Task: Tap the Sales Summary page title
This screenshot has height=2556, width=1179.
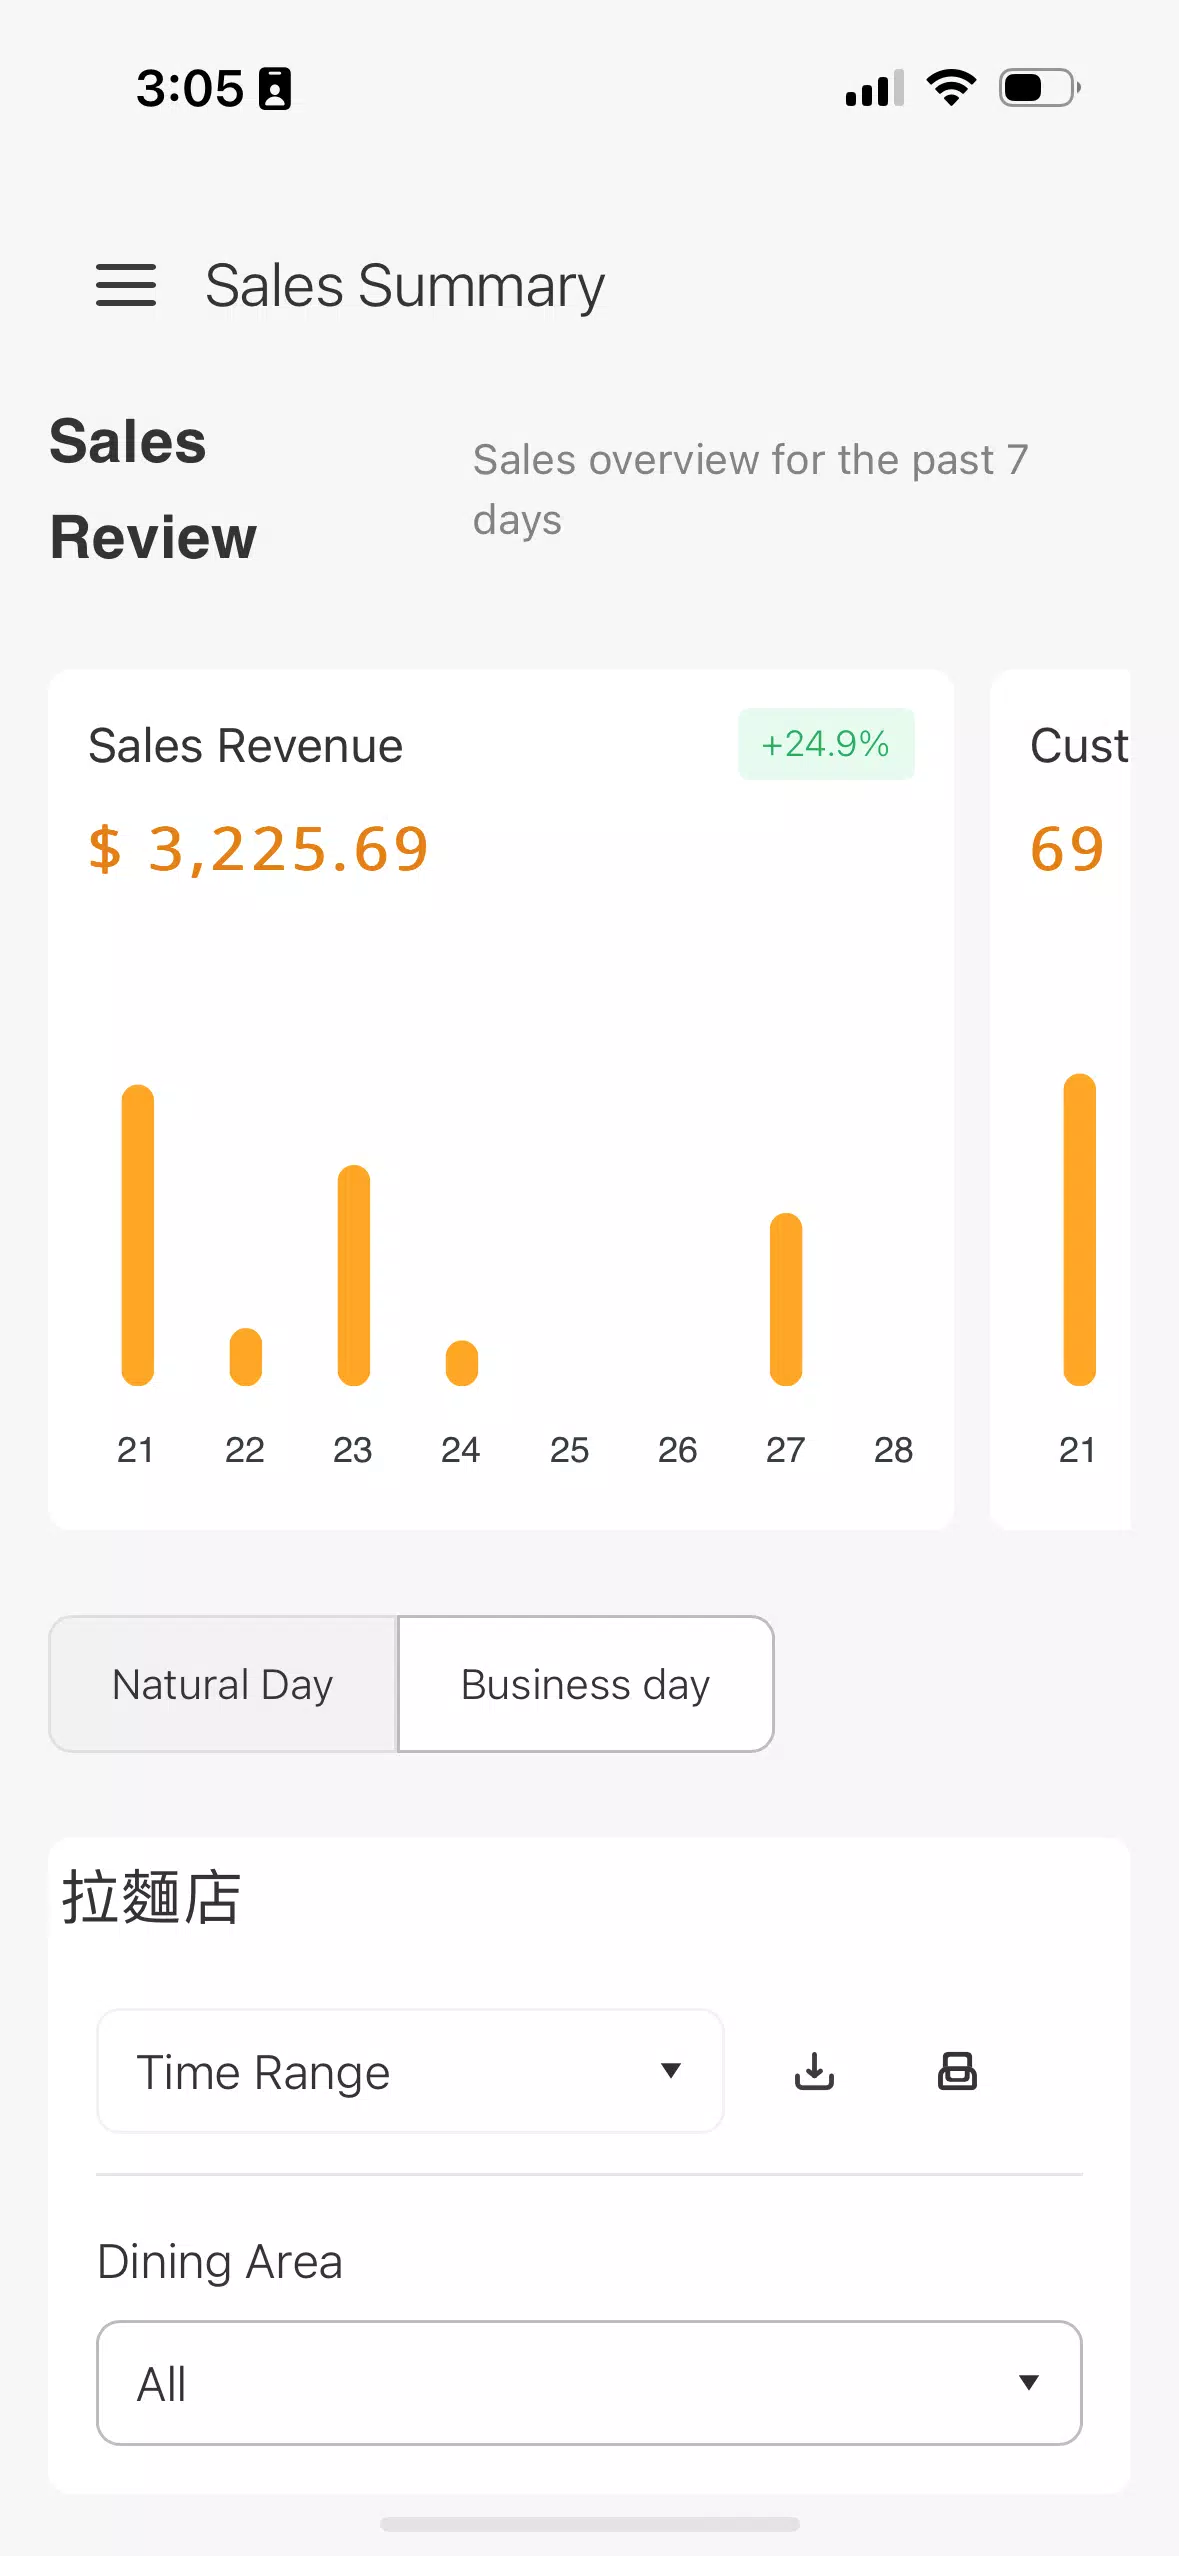Action: click(405, 286)
